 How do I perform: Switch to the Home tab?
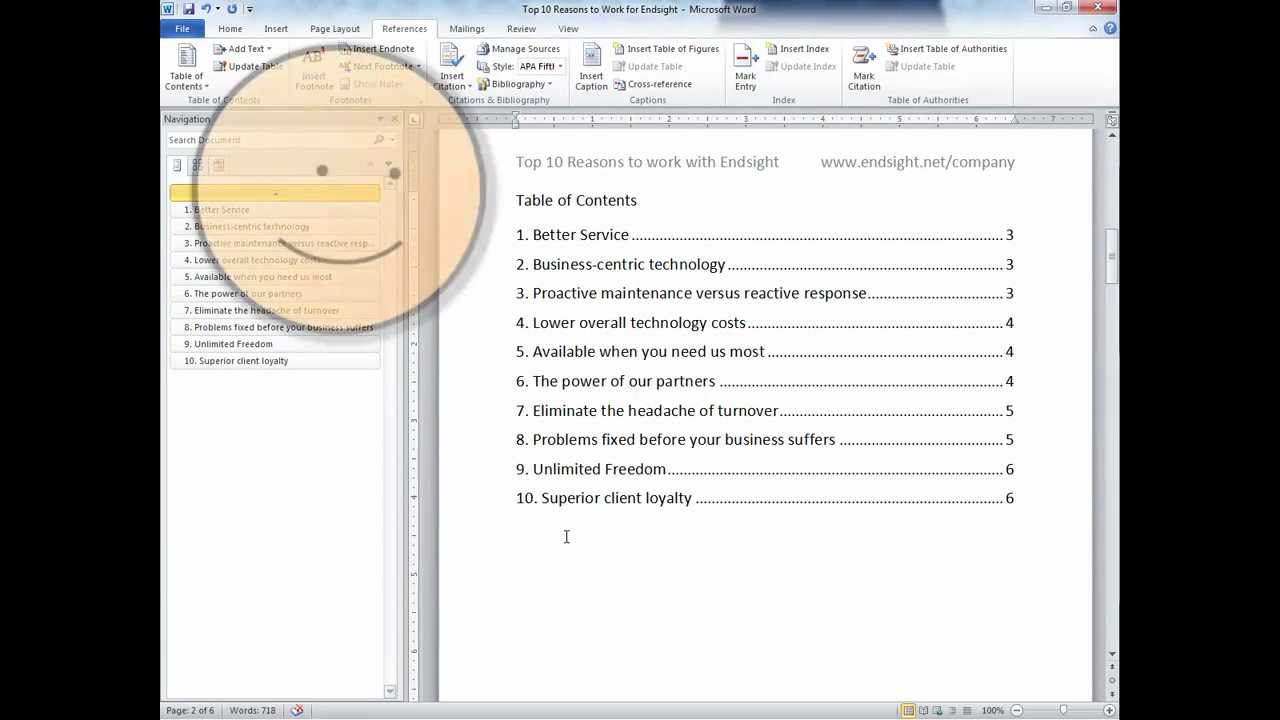click(x=230, y=29)
